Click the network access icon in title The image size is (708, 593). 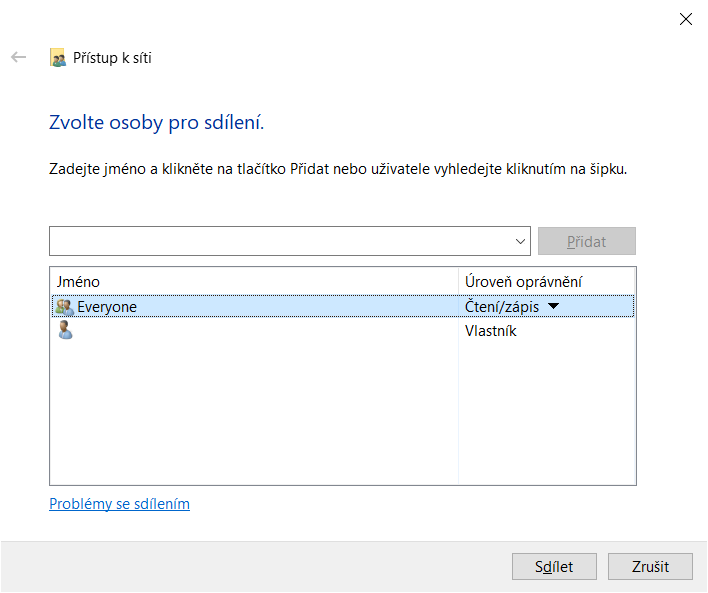(x=58, y=58)
